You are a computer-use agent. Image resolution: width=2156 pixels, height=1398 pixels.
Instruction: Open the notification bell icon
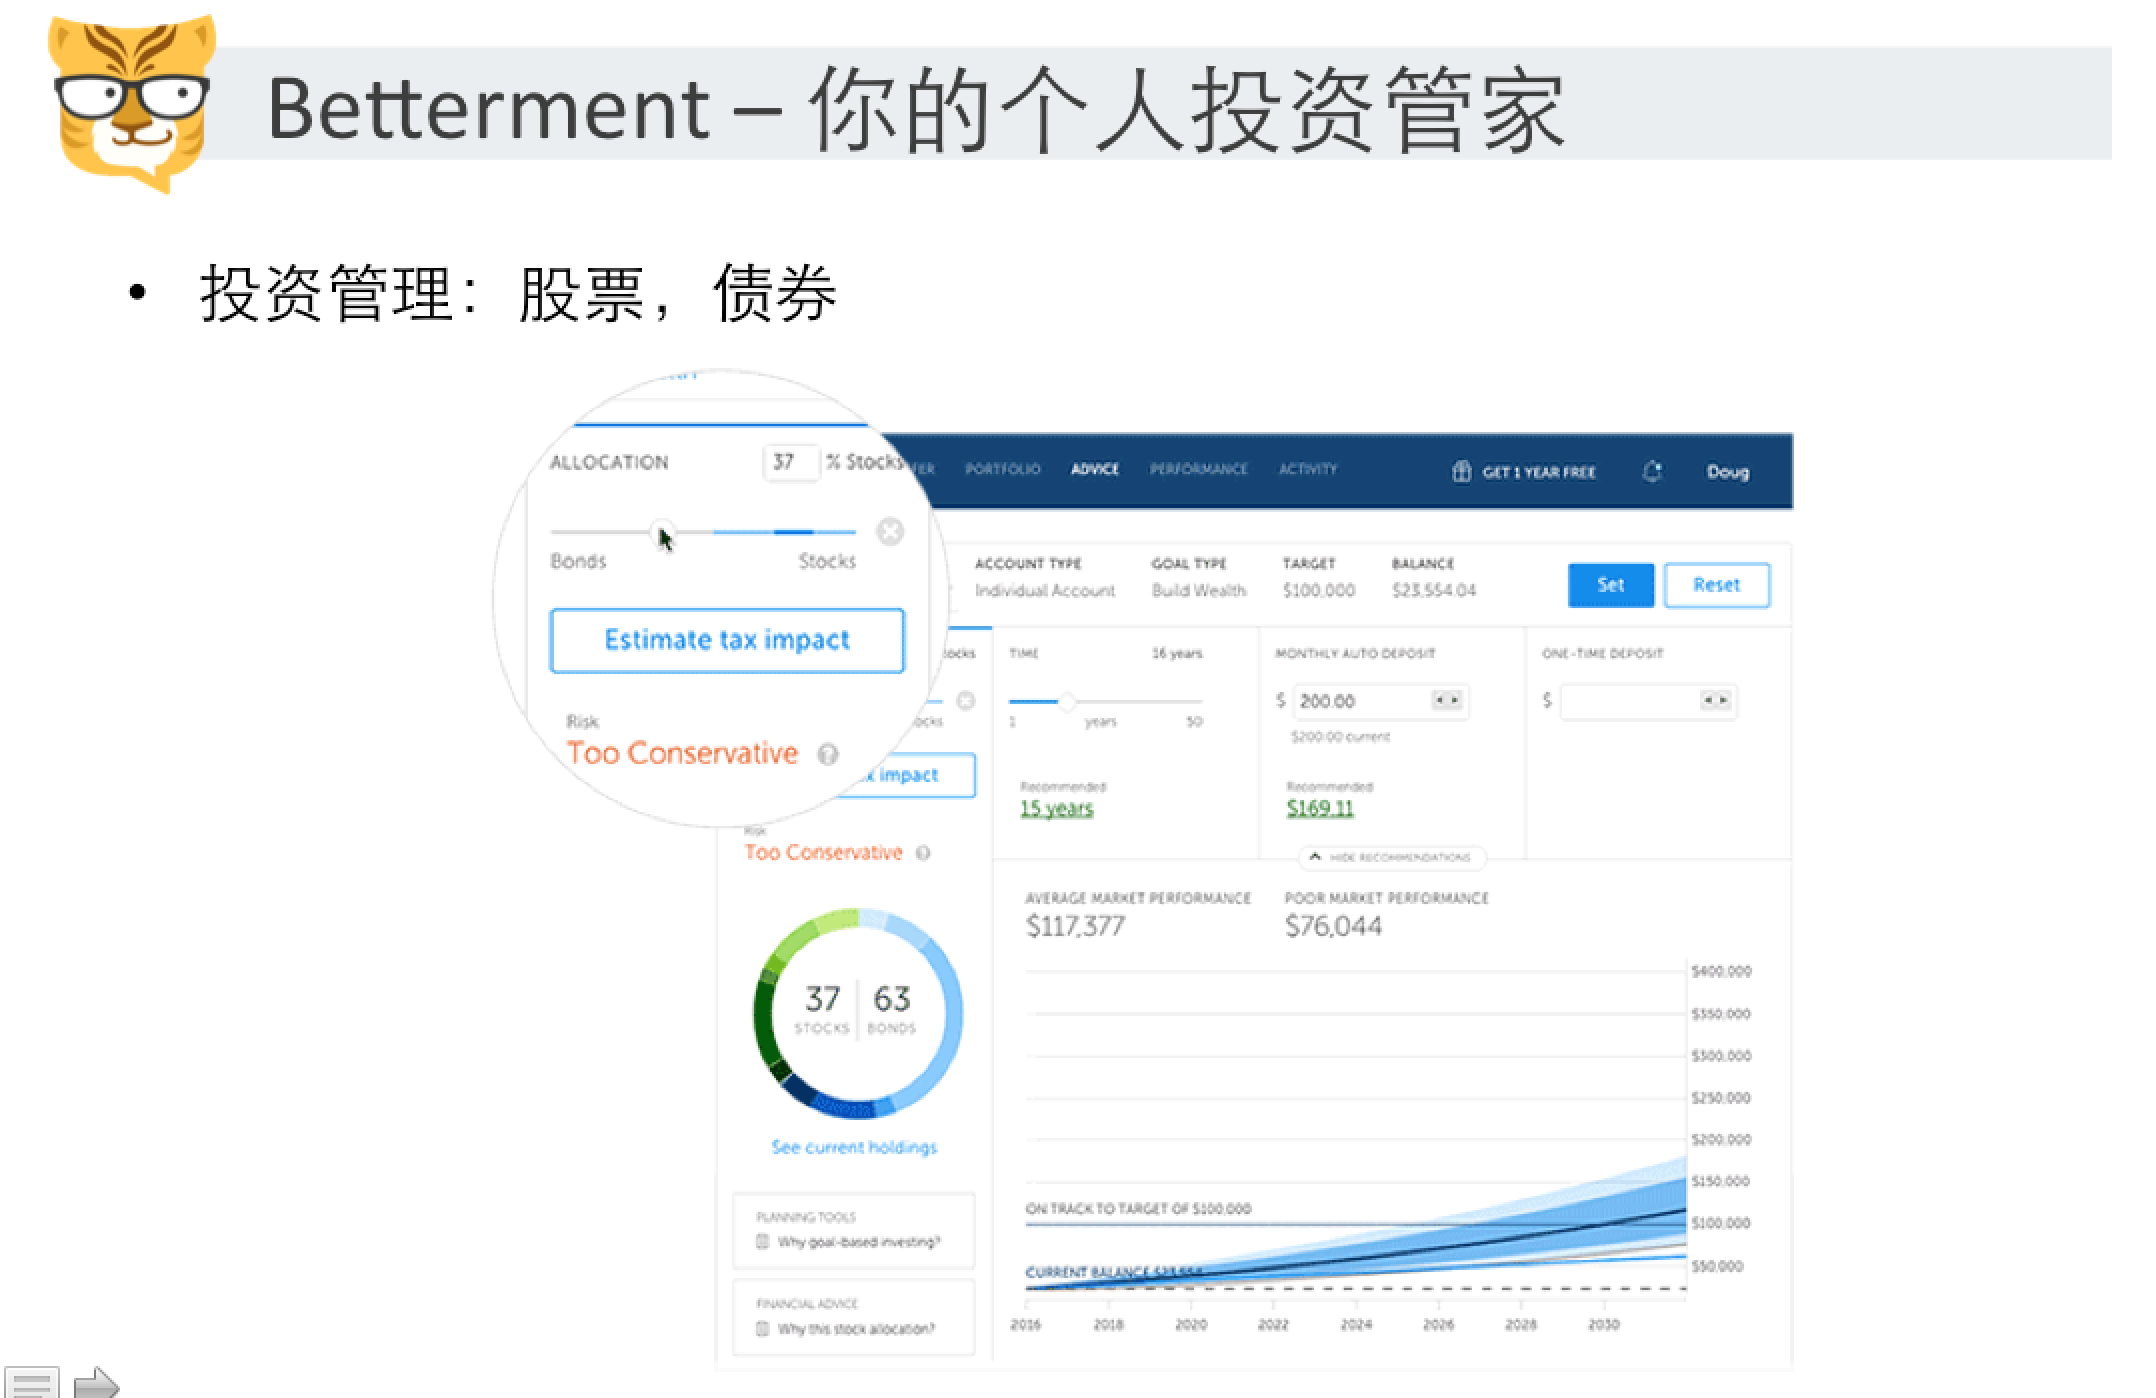click(x=1654, y=470)
